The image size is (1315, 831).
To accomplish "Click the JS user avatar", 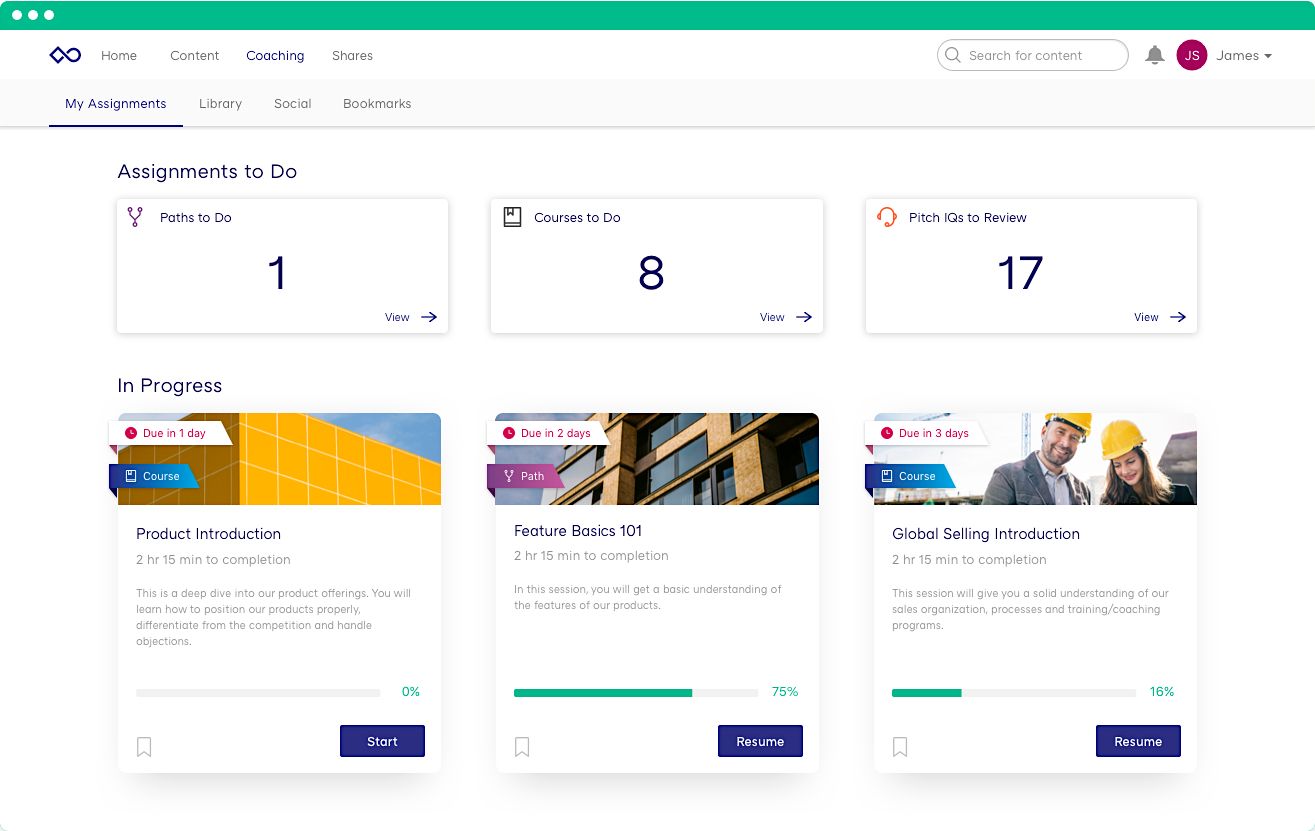I will [x=1192, y=56].
